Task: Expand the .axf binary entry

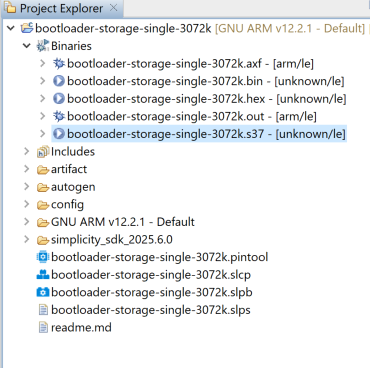Action: [x=43, y=63]
